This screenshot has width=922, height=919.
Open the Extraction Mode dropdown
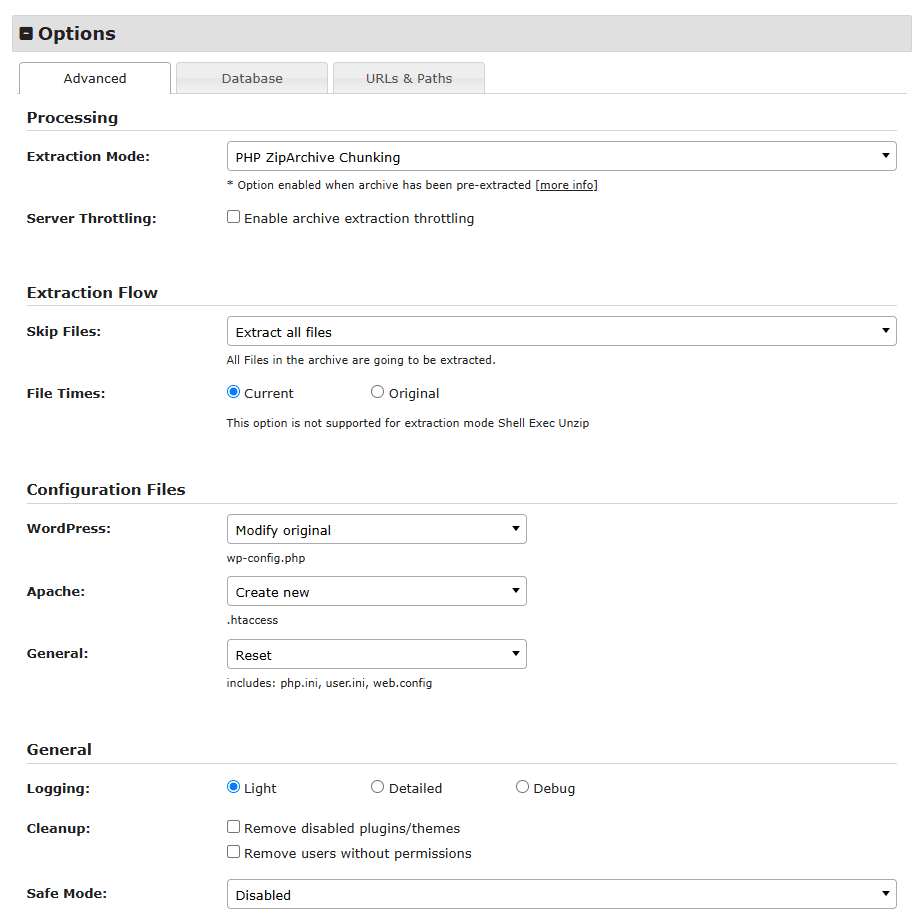coord(561,157)
